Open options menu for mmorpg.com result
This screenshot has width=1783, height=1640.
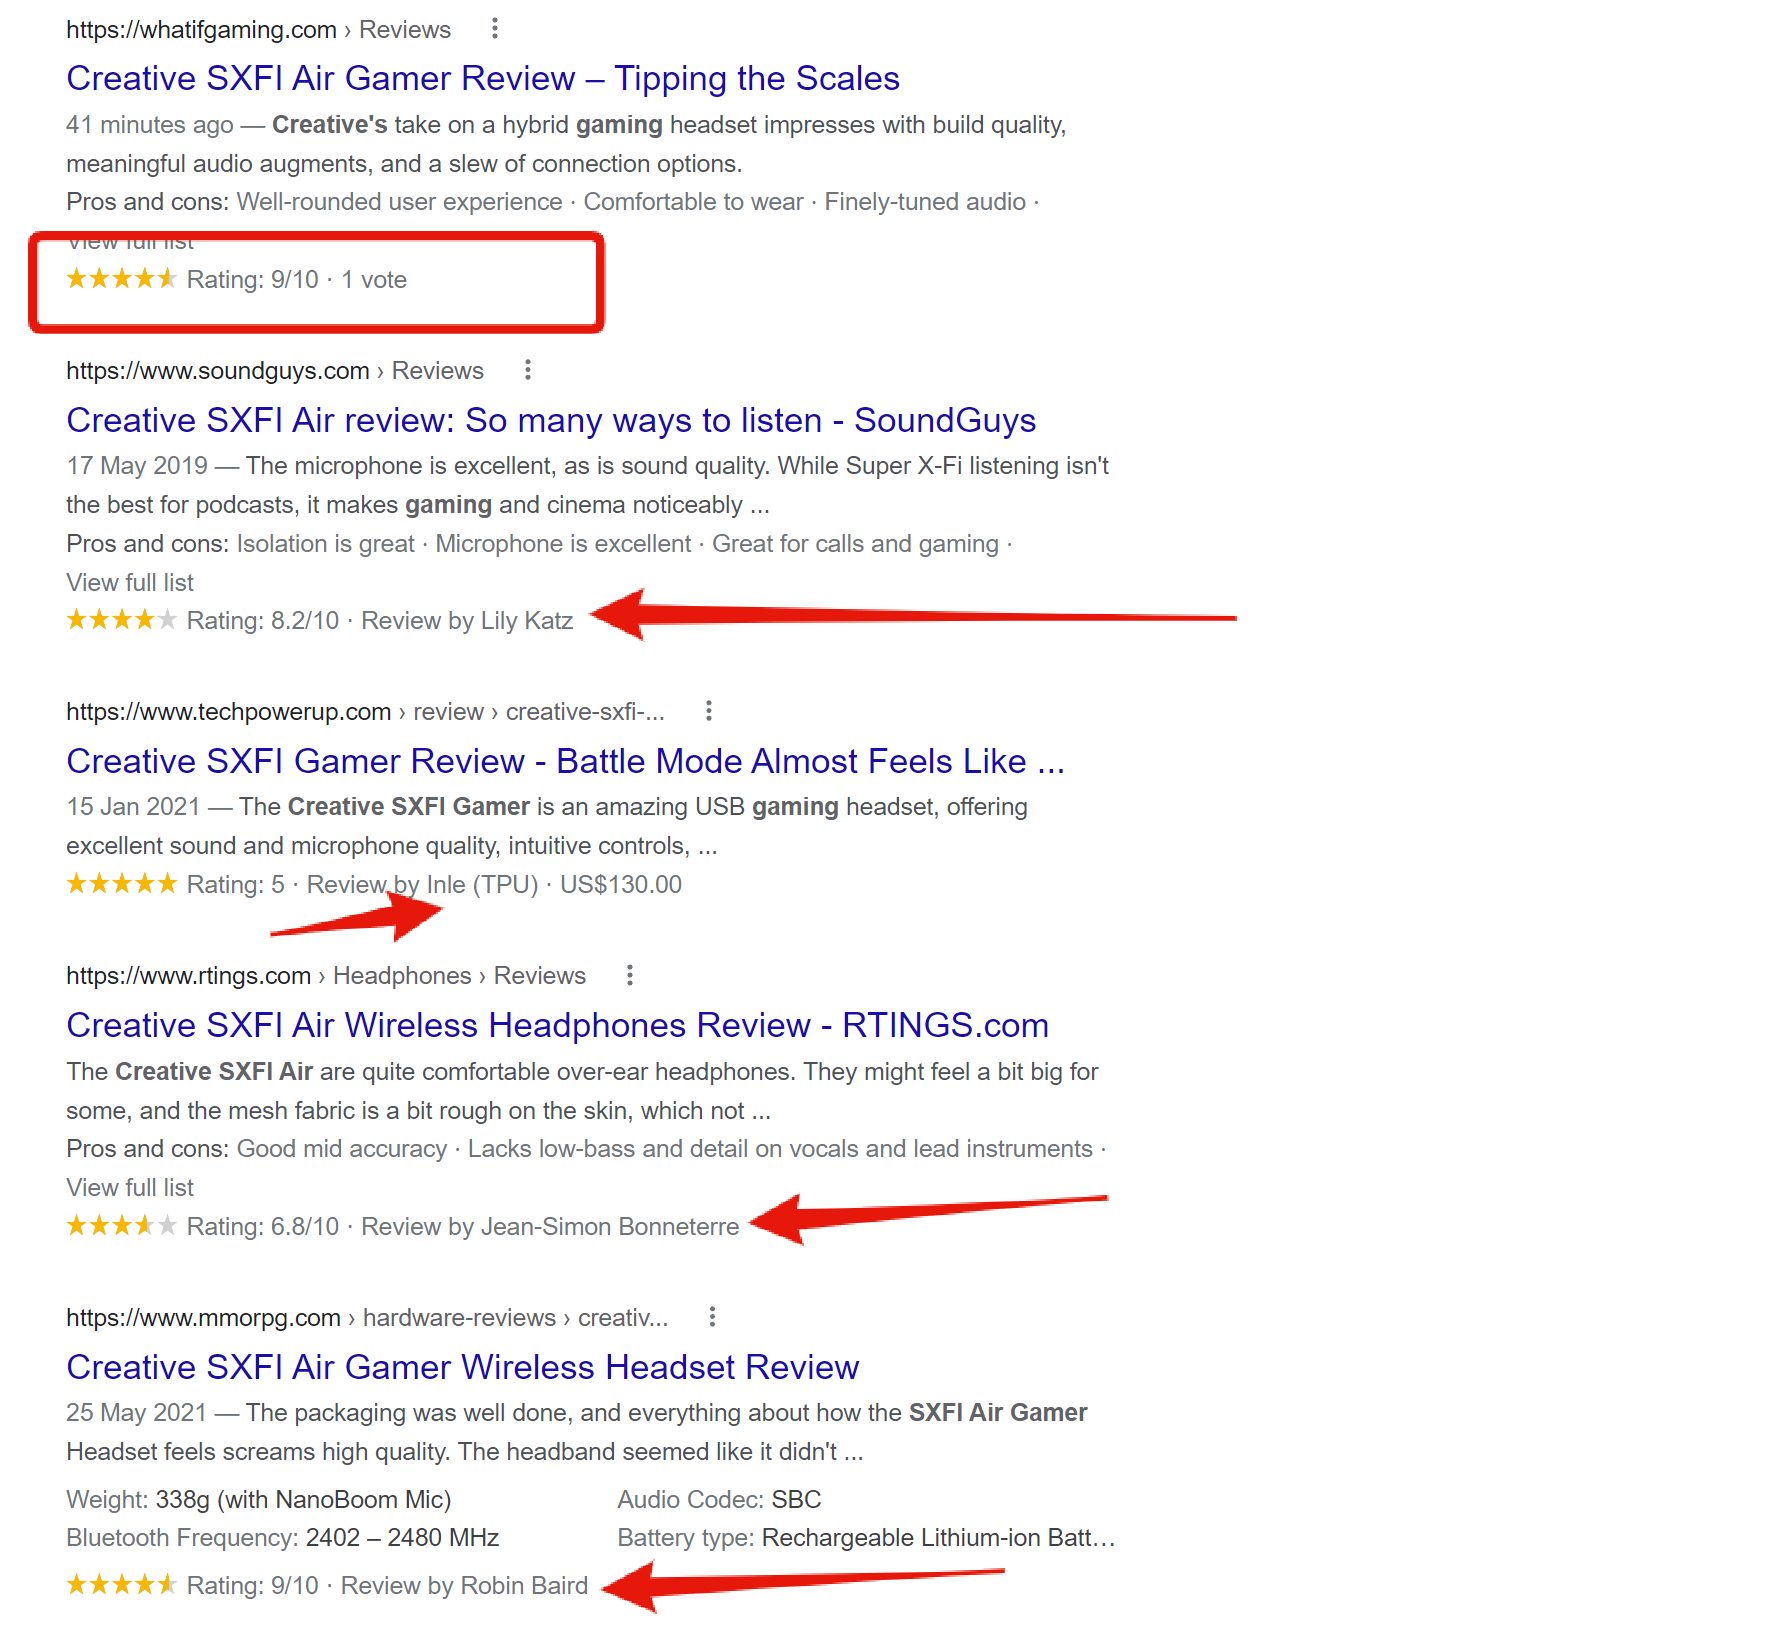pyautogui.click(x=711, y=1317)
